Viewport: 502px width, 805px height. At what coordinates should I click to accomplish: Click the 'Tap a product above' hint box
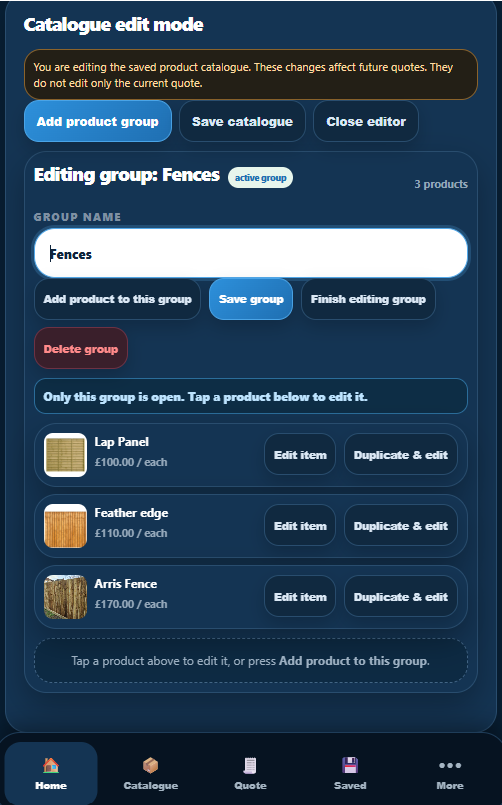tap(250, 661)
